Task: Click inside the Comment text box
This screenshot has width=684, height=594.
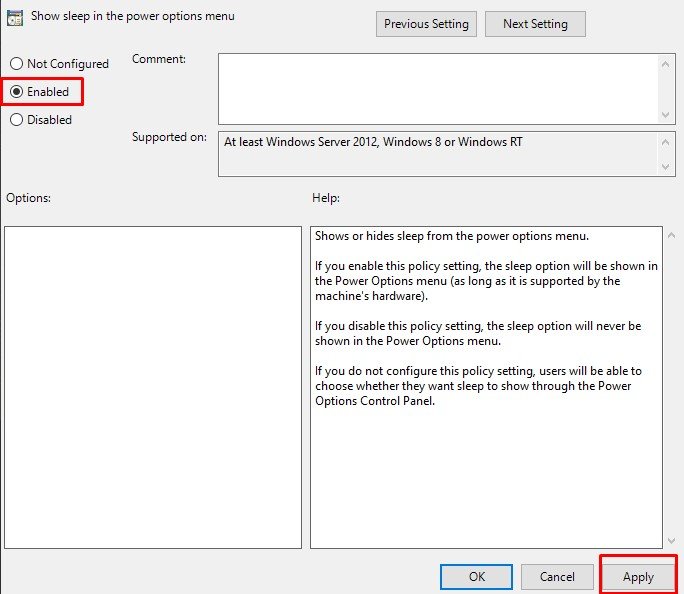Action: click(x=438, y=89)
